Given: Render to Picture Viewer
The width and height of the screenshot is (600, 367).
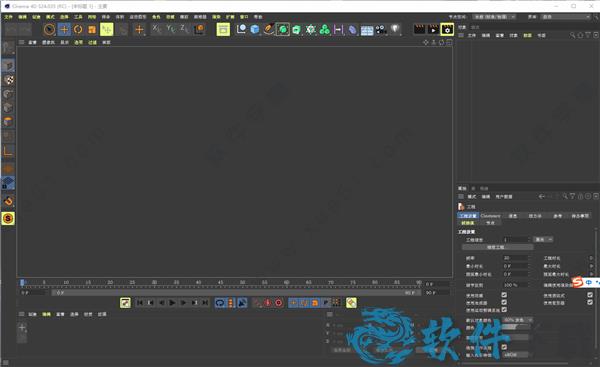Looking at the screenshot, I should 433,29.
